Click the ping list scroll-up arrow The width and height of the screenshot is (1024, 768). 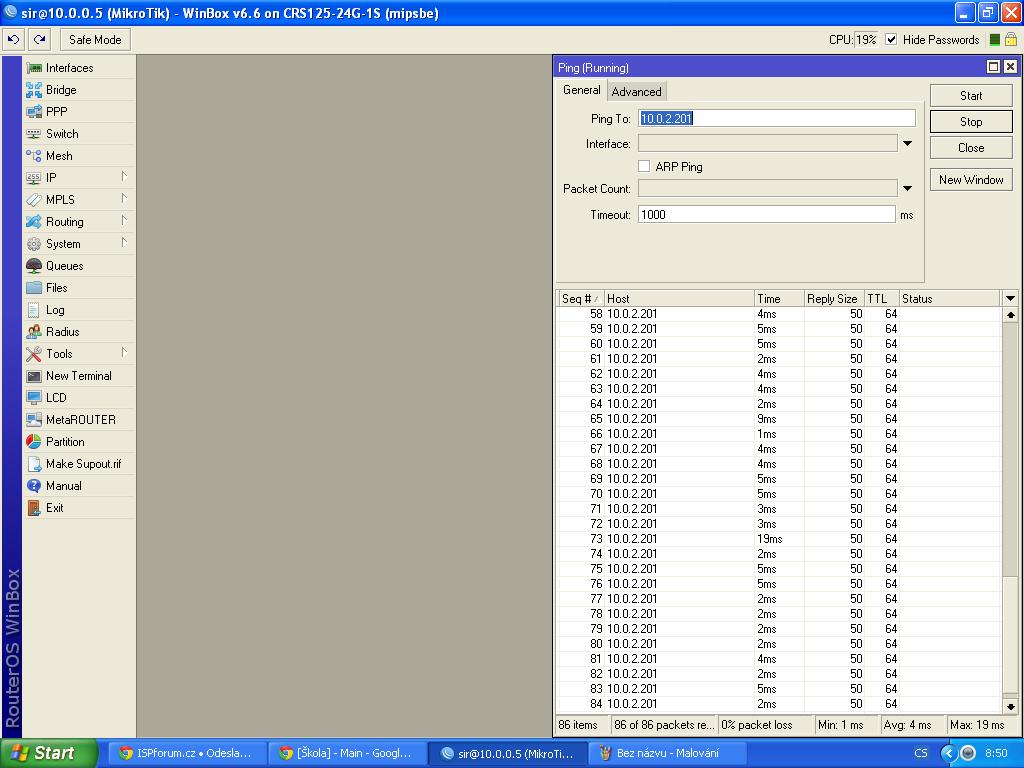pyautogui.click(x=1010, y=315)
